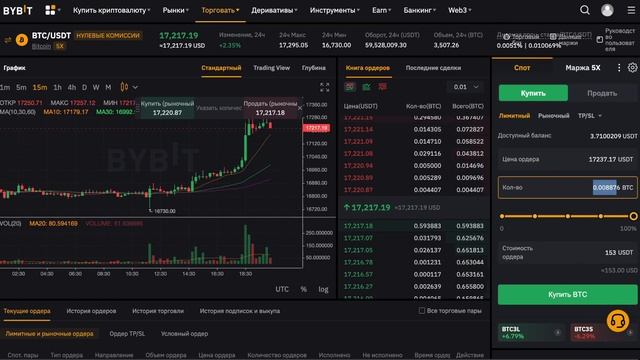This screenshot has width=640, height=360.
Task: Show both bids and asks view
Action: (x=350, y=87)
